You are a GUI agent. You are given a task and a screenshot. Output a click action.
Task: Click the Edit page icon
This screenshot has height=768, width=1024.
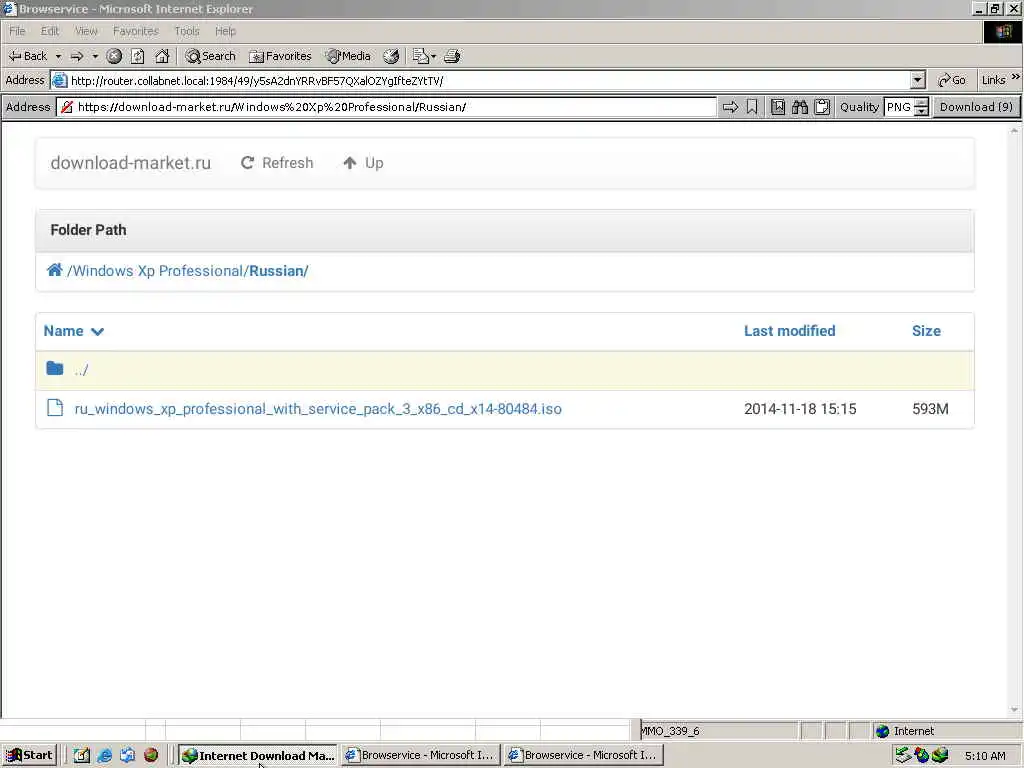tap(421, 56)
